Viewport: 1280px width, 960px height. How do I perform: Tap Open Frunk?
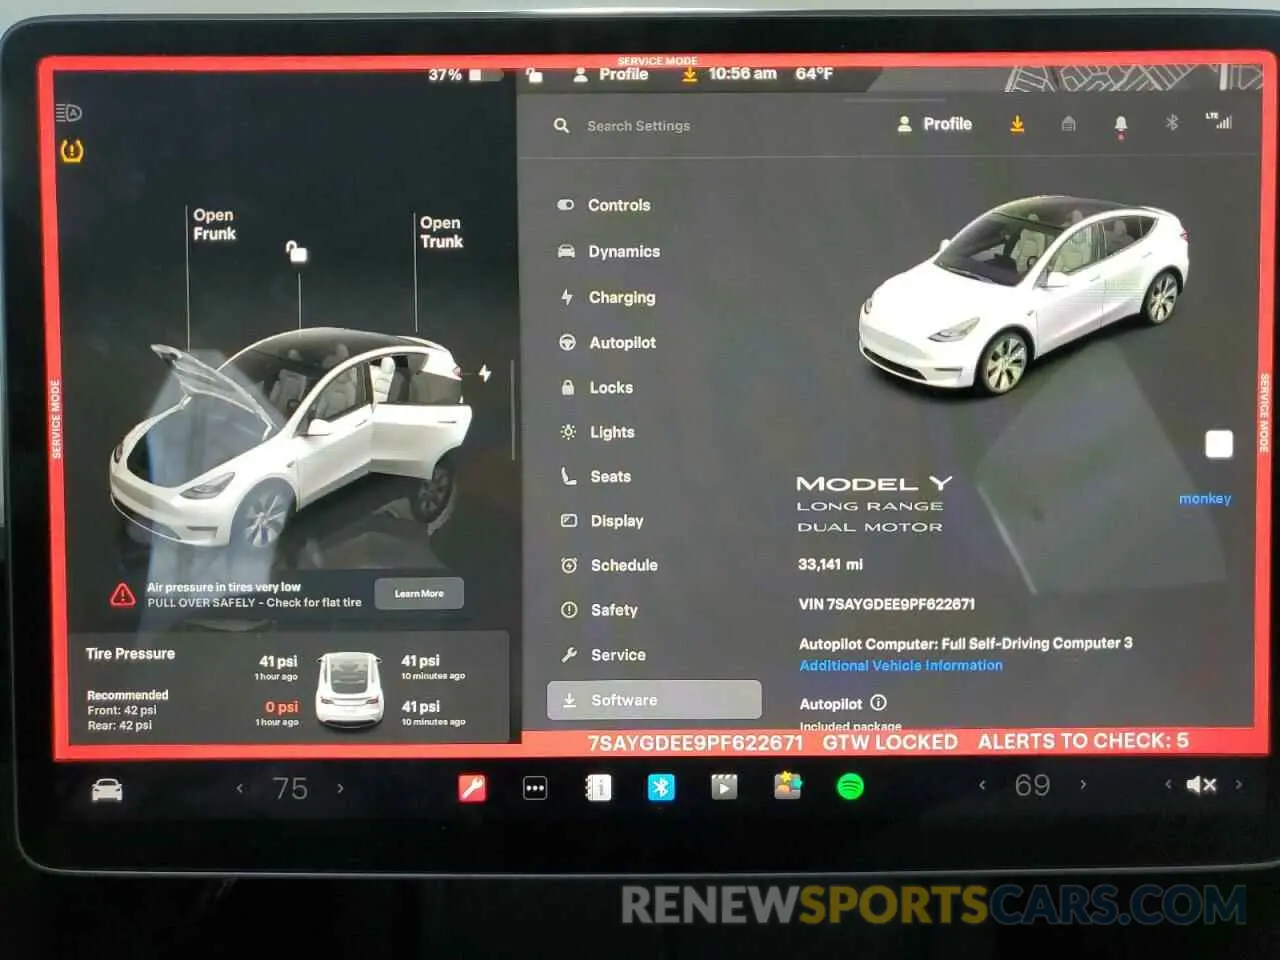pos(214,225)
